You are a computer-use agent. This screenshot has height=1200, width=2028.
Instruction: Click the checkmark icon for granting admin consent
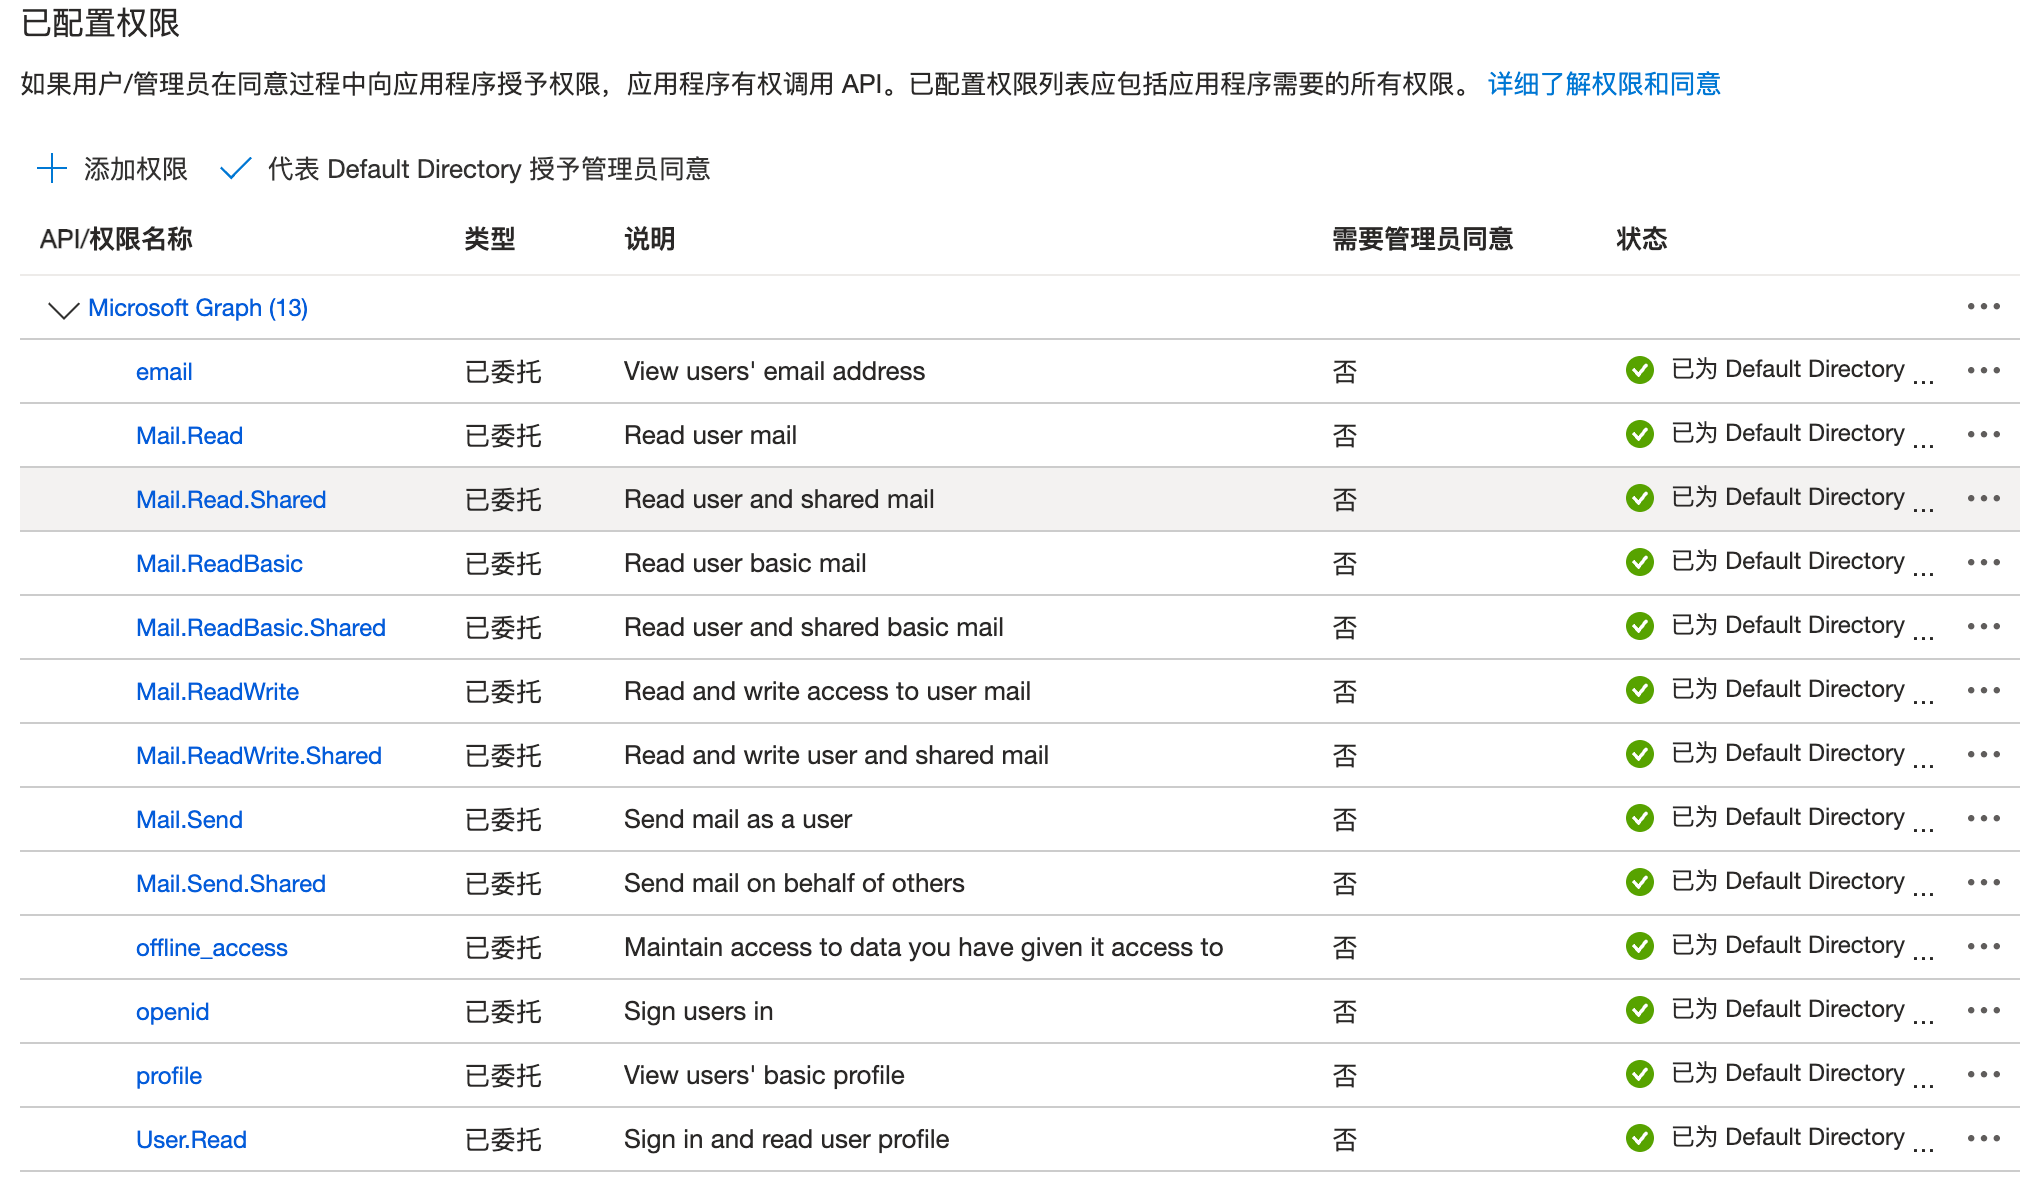click(x=235, y=168)
